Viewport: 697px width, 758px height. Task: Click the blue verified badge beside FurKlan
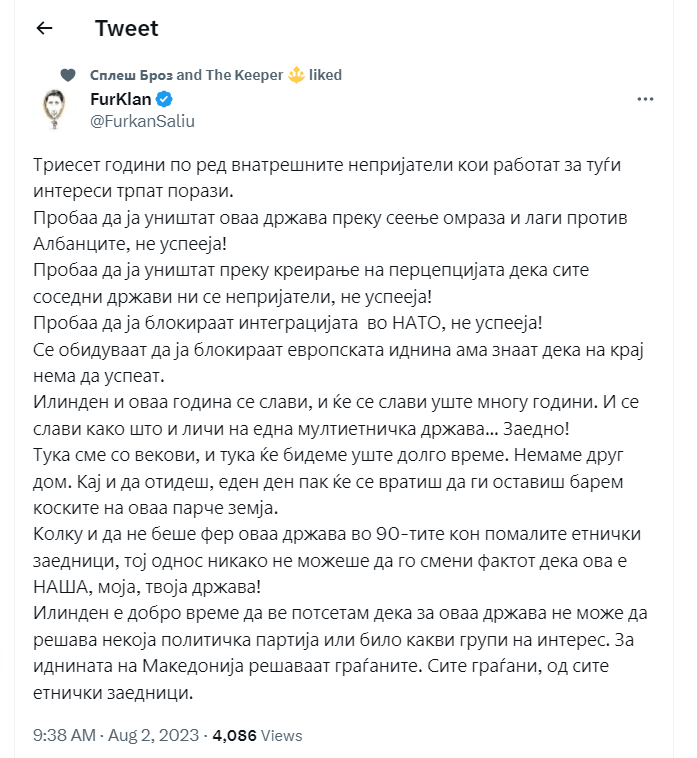point(164,99)
